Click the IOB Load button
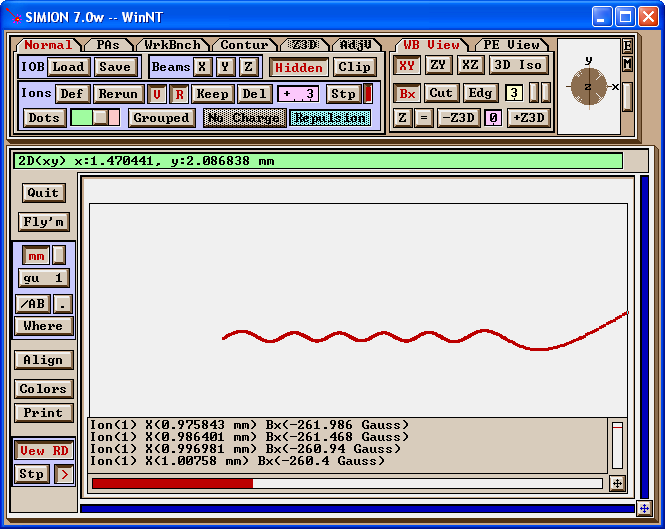665x529 pixels. coord(68,67)
